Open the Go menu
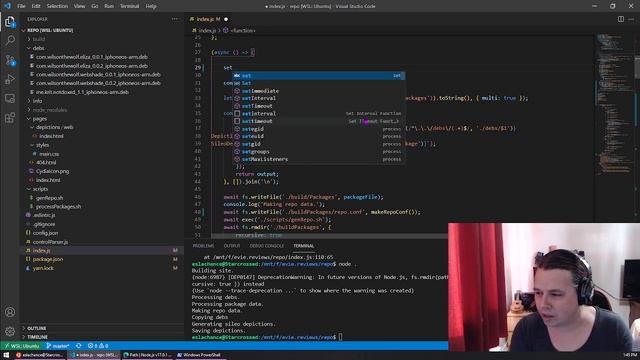 point(95,6)
